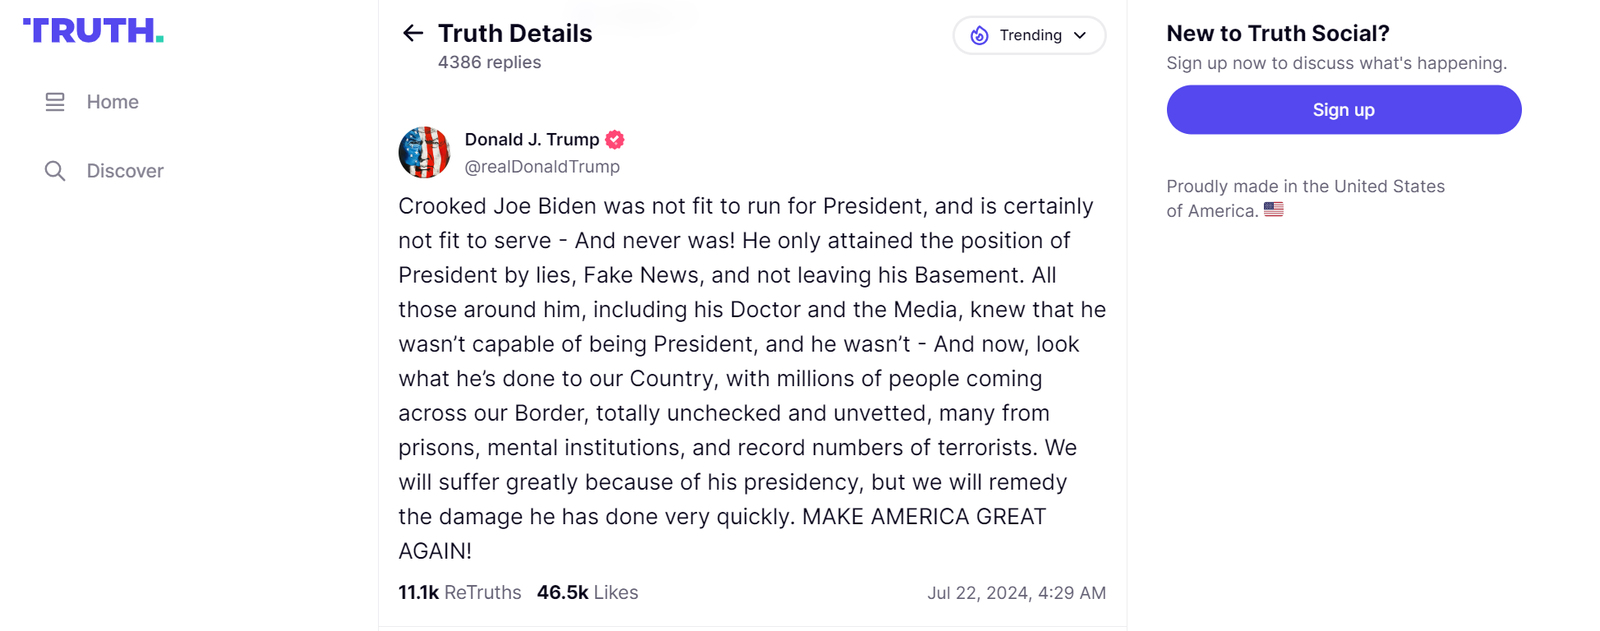1600x631 pixels.
Task: Open Donald J. Trump's profile avatar
Action: click(x=424, y=152)
